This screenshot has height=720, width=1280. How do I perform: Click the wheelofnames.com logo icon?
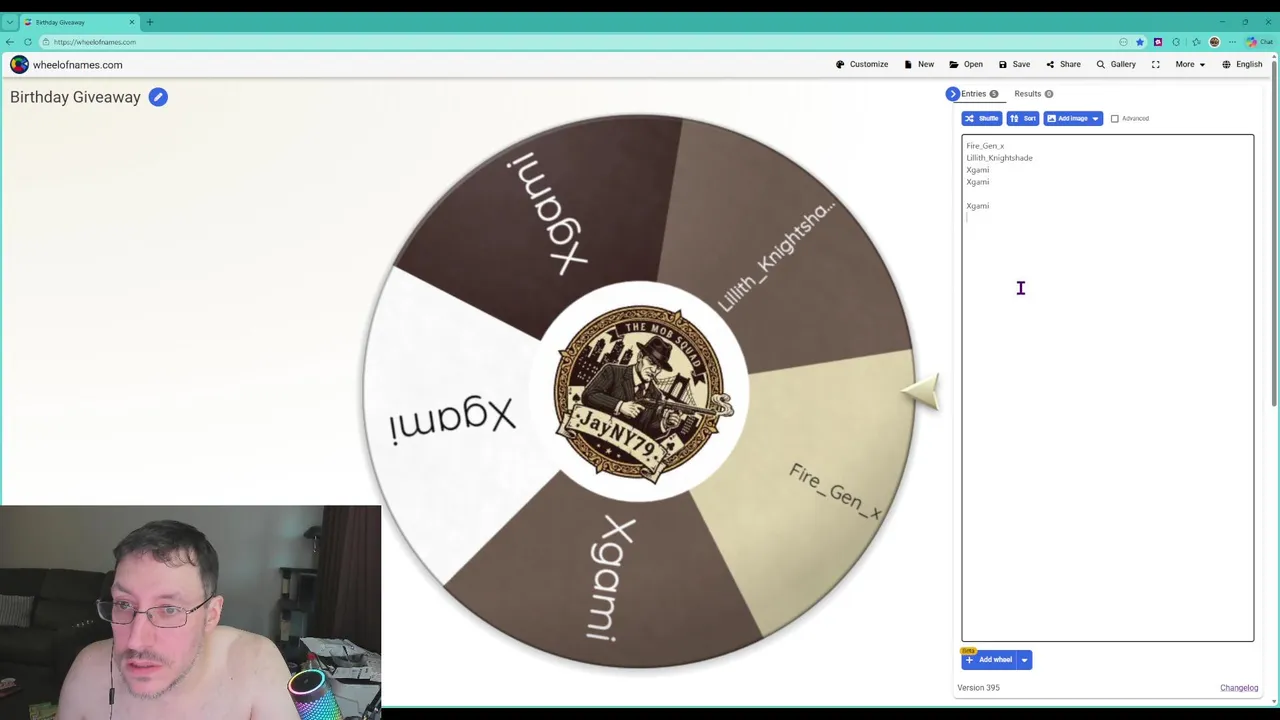point(19,65)
